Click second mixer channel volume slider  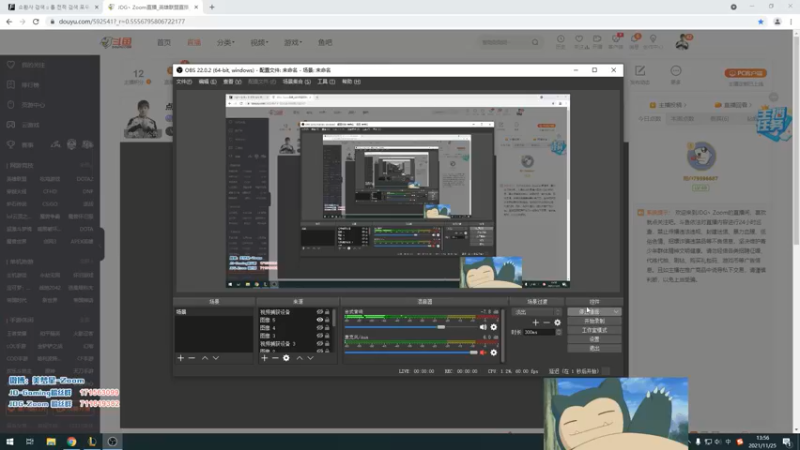tap(411, 353)
